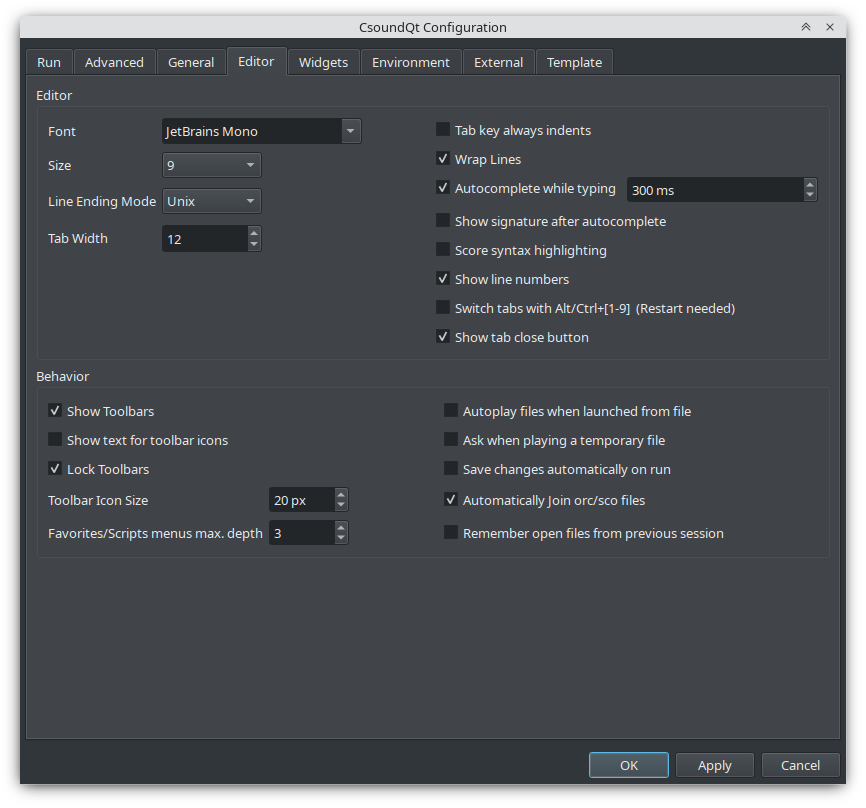
Task: Open the Size dropdown showing 9
Action: 212,165
